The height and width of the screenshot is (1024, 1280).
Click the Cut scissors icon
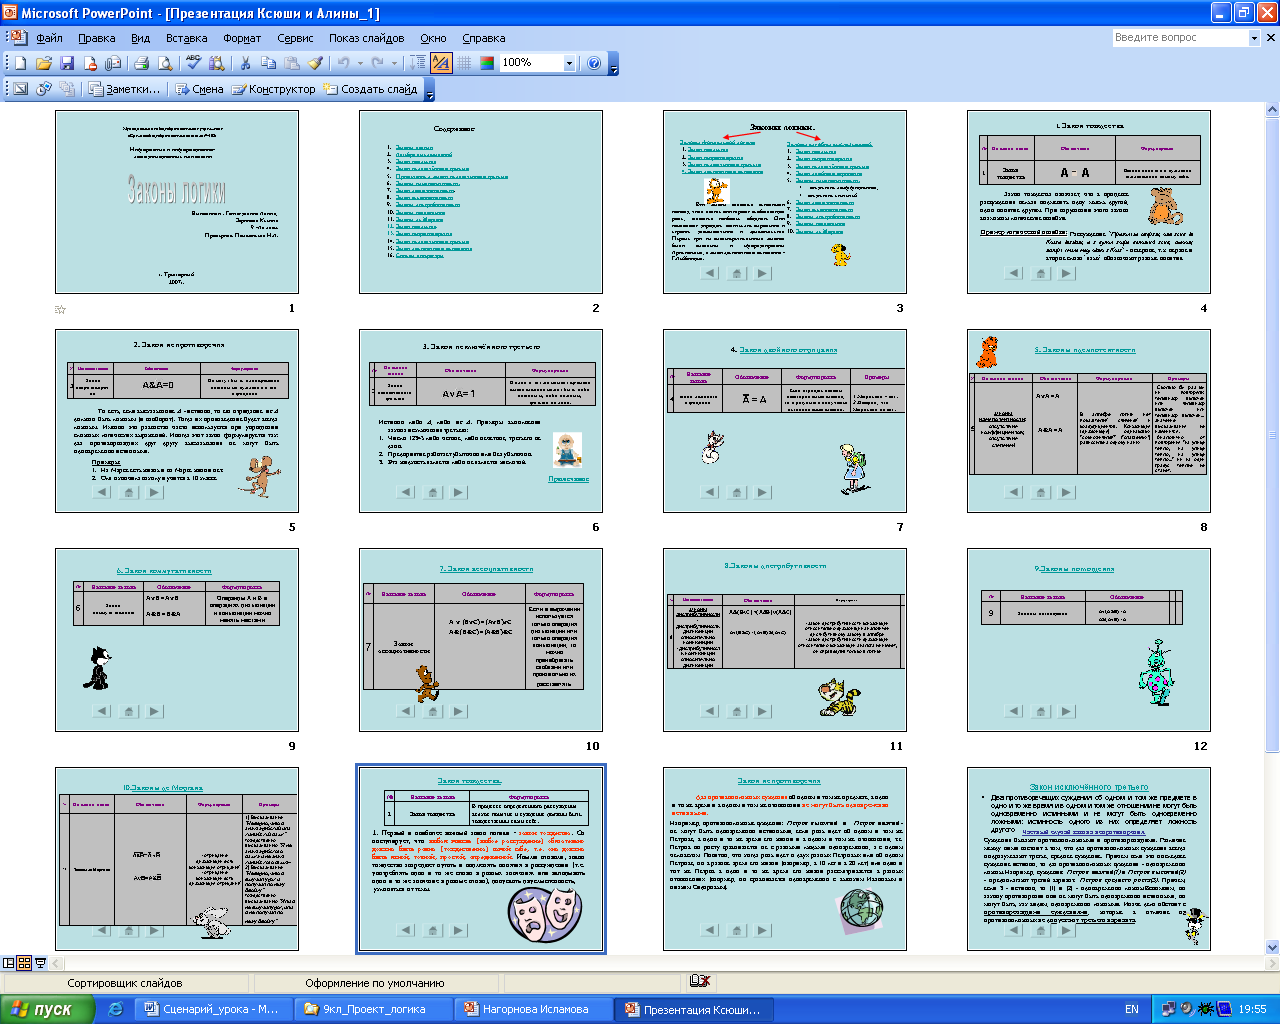tap(245, 63)
